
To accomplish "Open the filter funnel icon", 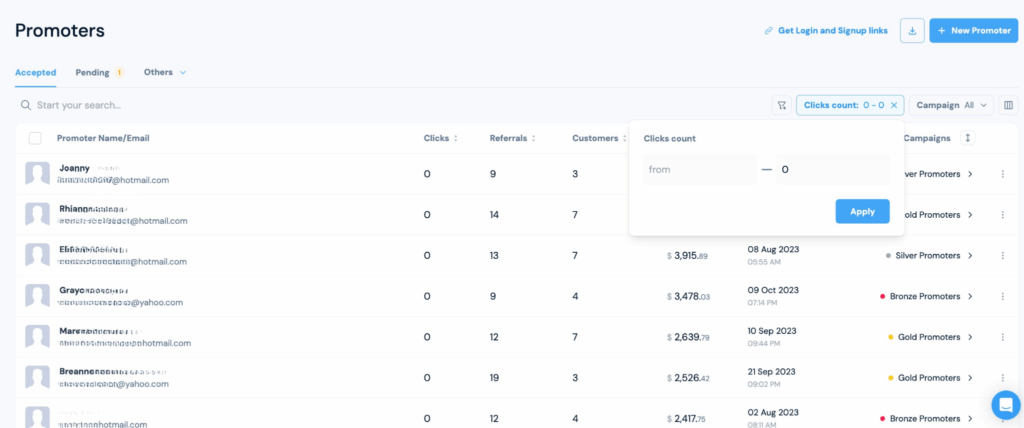I will click(x=781, y=105).
